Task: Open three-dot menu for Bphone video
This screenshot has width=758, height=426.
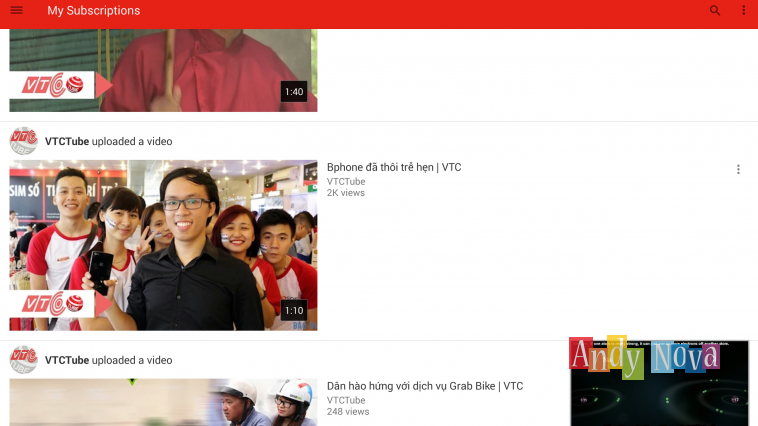Action: pos(738,170)
